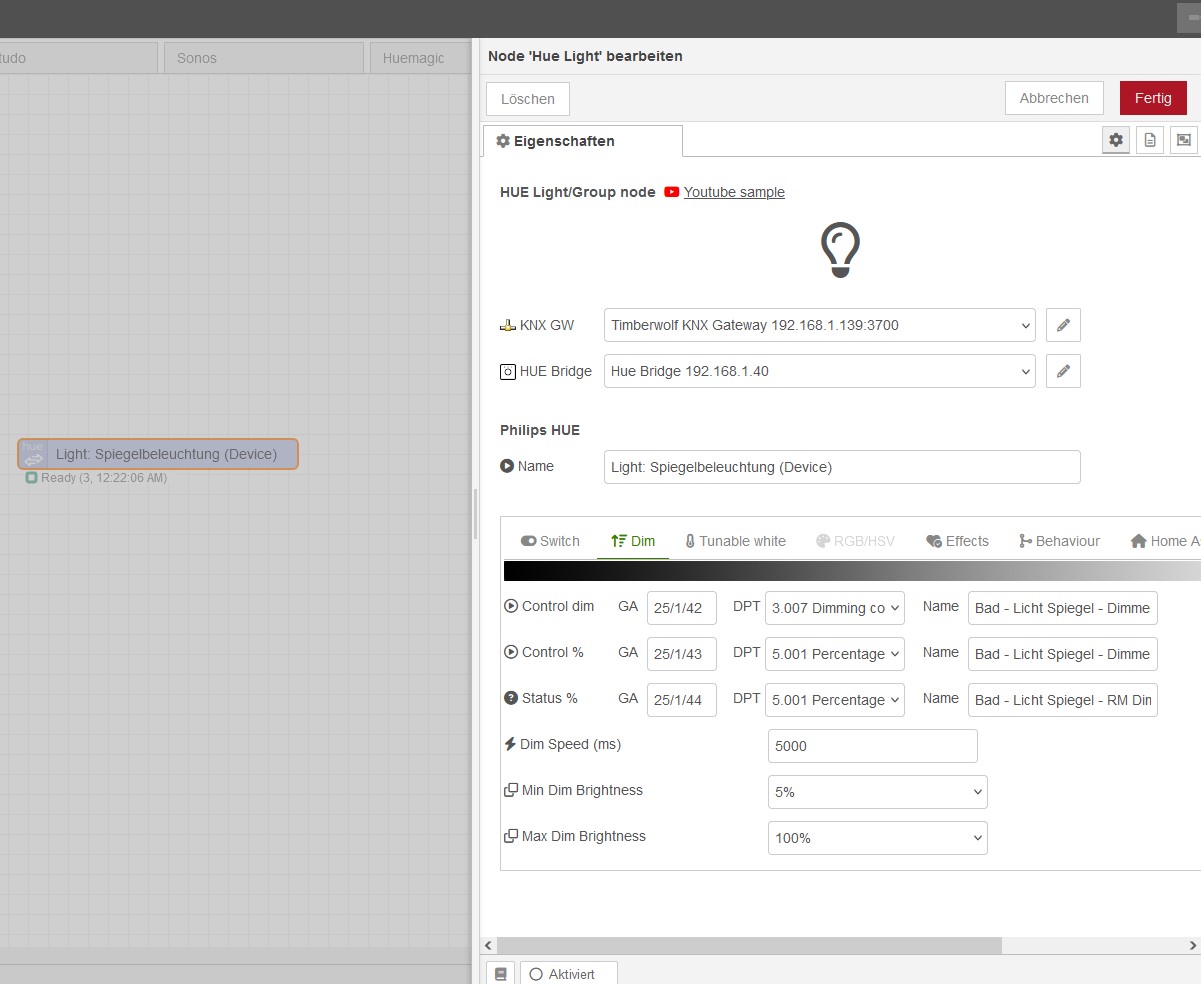Click the 'Ready (3, 12:22:06 AM)' node status text

(x=104, y=478)
